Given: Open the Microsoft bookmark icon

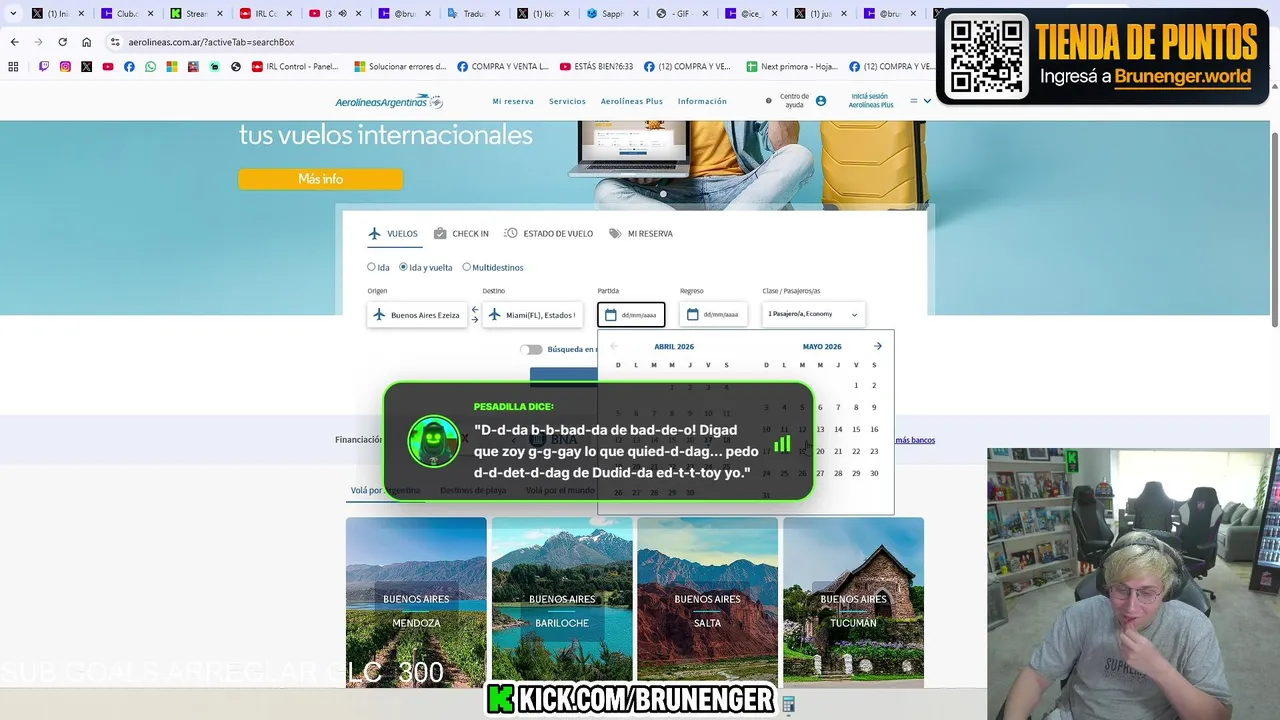Looking at the screenshot, I should [172, 67].
